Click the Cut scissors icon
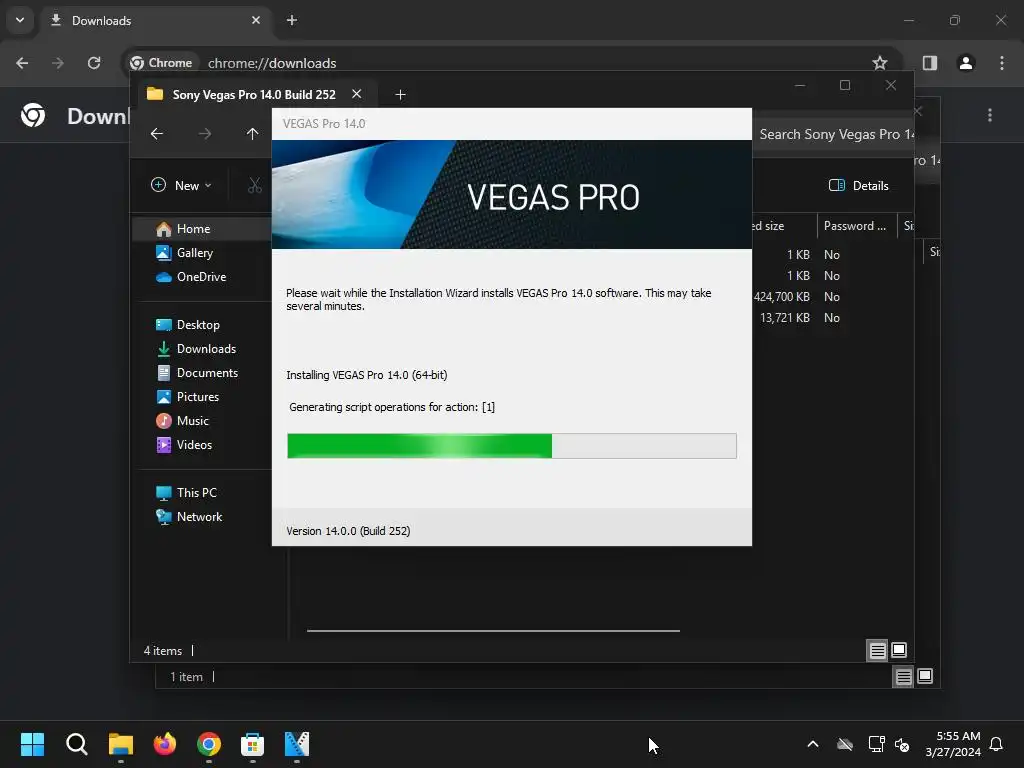Viewport: 1024px width, 768px height. [255, 185]
